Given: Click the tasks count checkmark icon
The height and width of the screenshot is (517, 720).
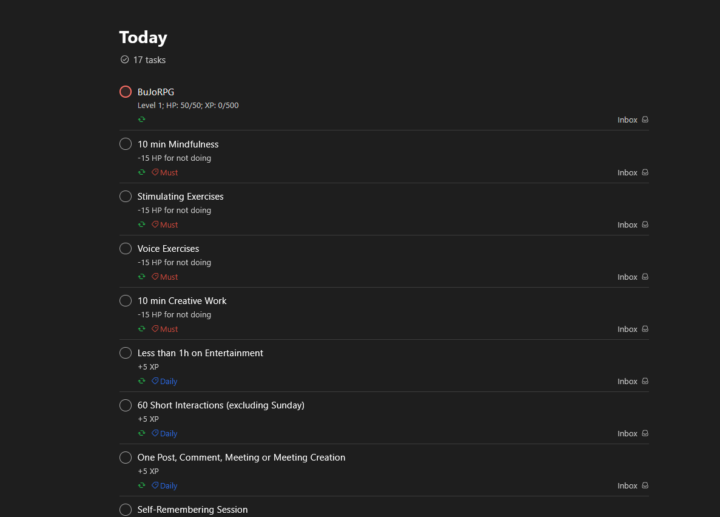Looking at the screenshot, I should (x=124, y=60).
